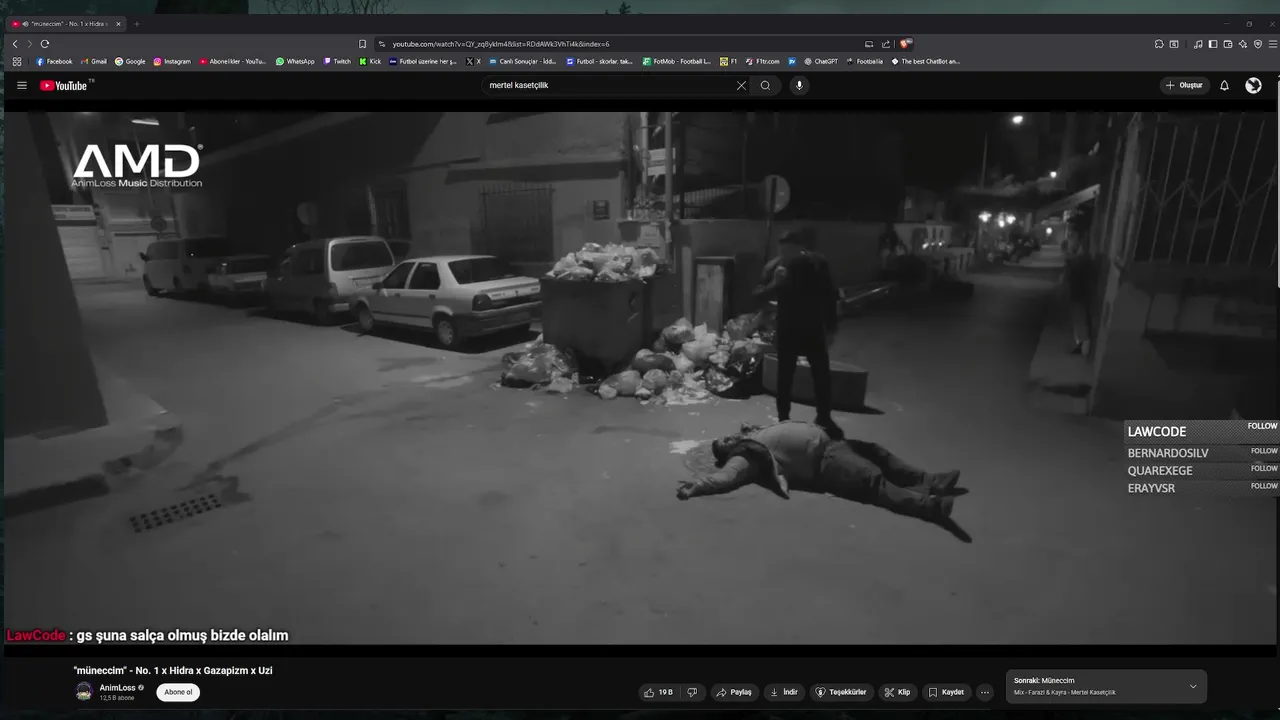Clear the search box with the X icon
Screen dimensions: 1280x720
coord(741,85)
